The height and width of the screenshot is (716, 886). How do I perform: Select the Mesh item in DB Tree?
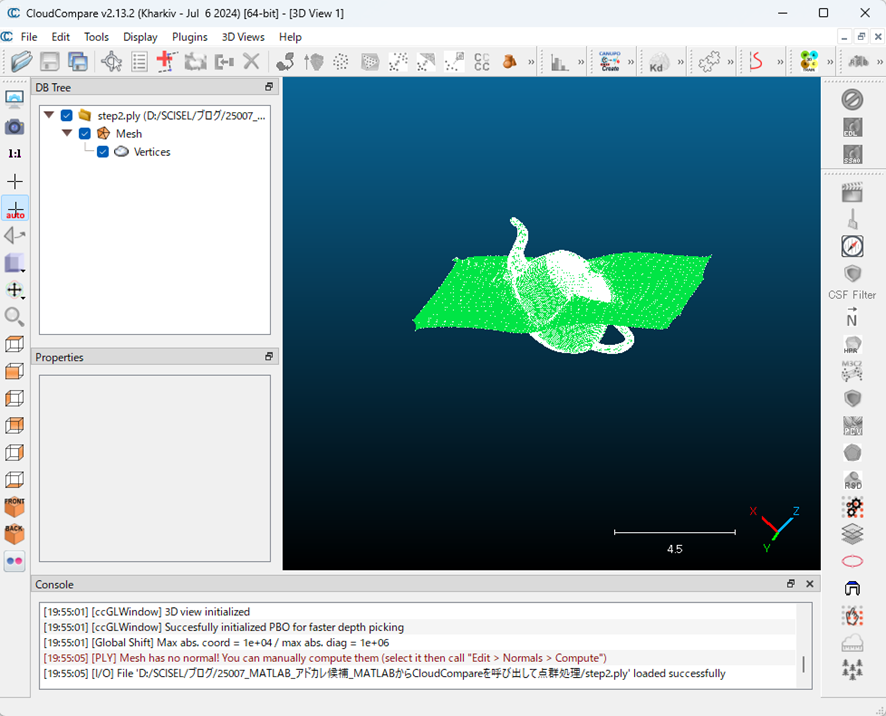pos(129,133)
